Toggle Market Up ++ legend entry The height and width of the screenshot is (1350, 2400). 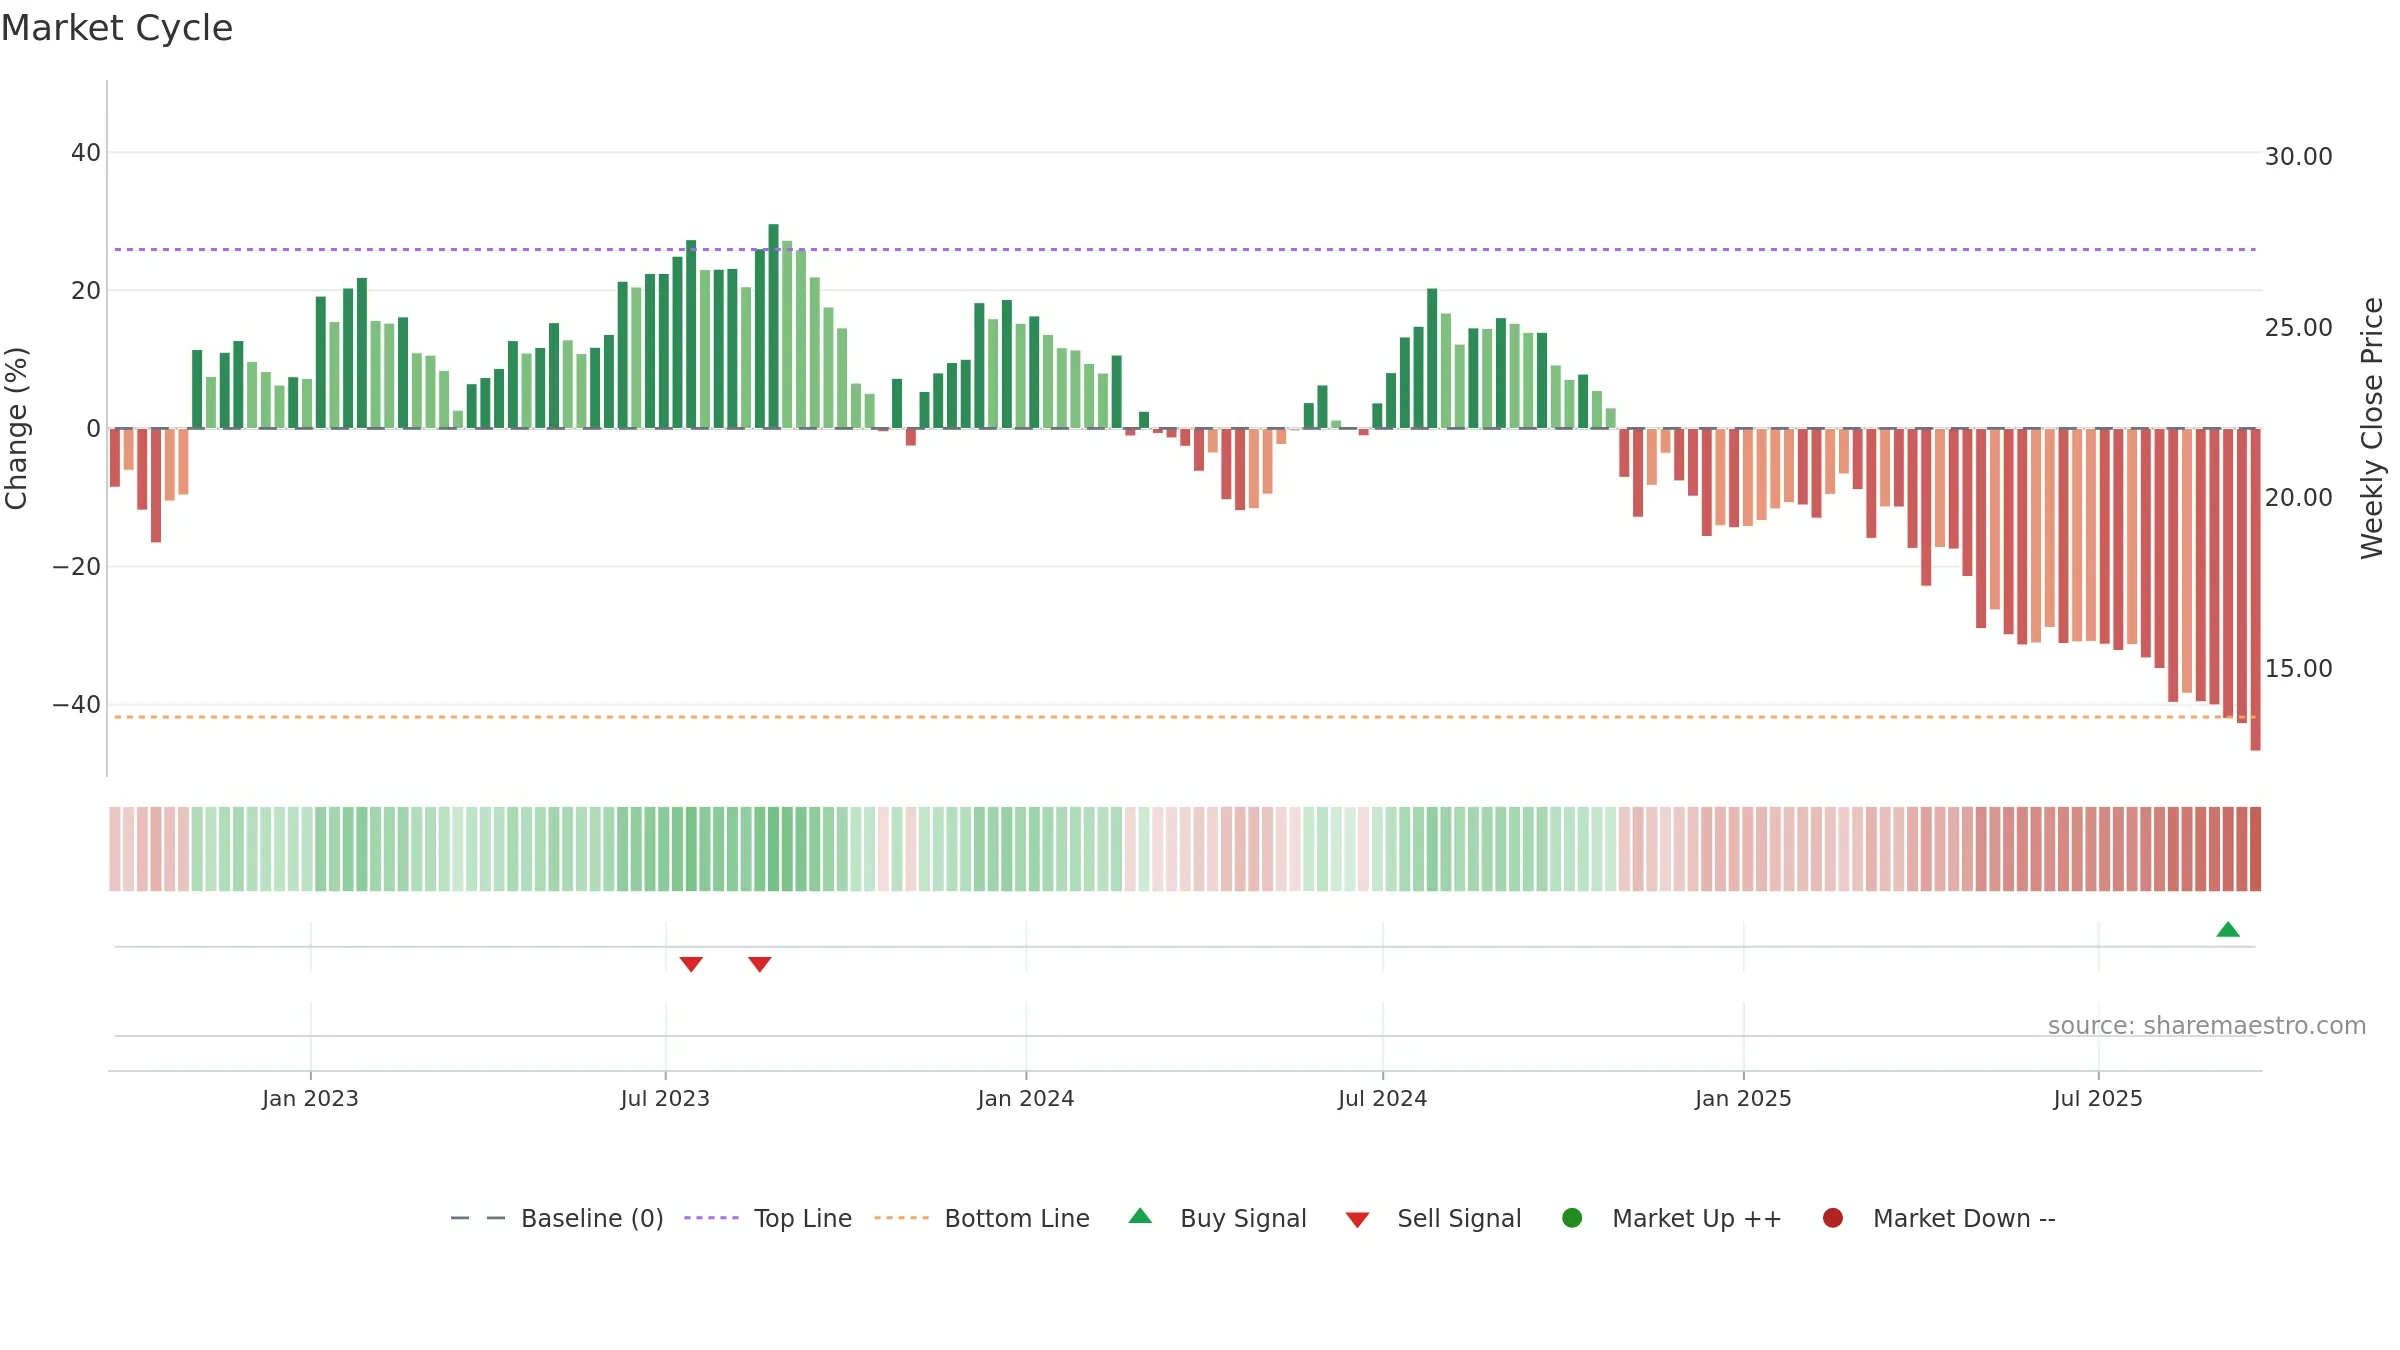point(1672,1218)
